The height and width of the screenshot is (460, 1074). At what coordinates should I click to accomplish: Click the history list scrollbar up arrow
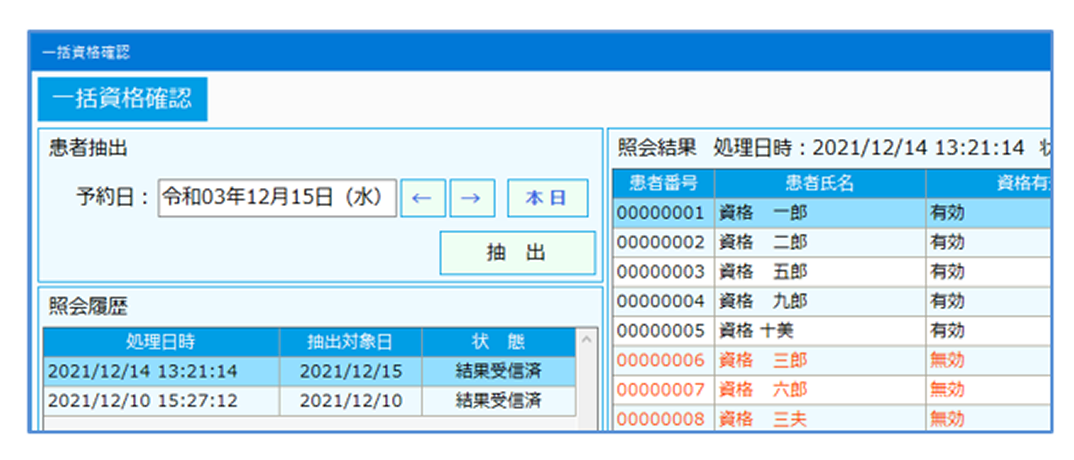(x=587, y=338)
